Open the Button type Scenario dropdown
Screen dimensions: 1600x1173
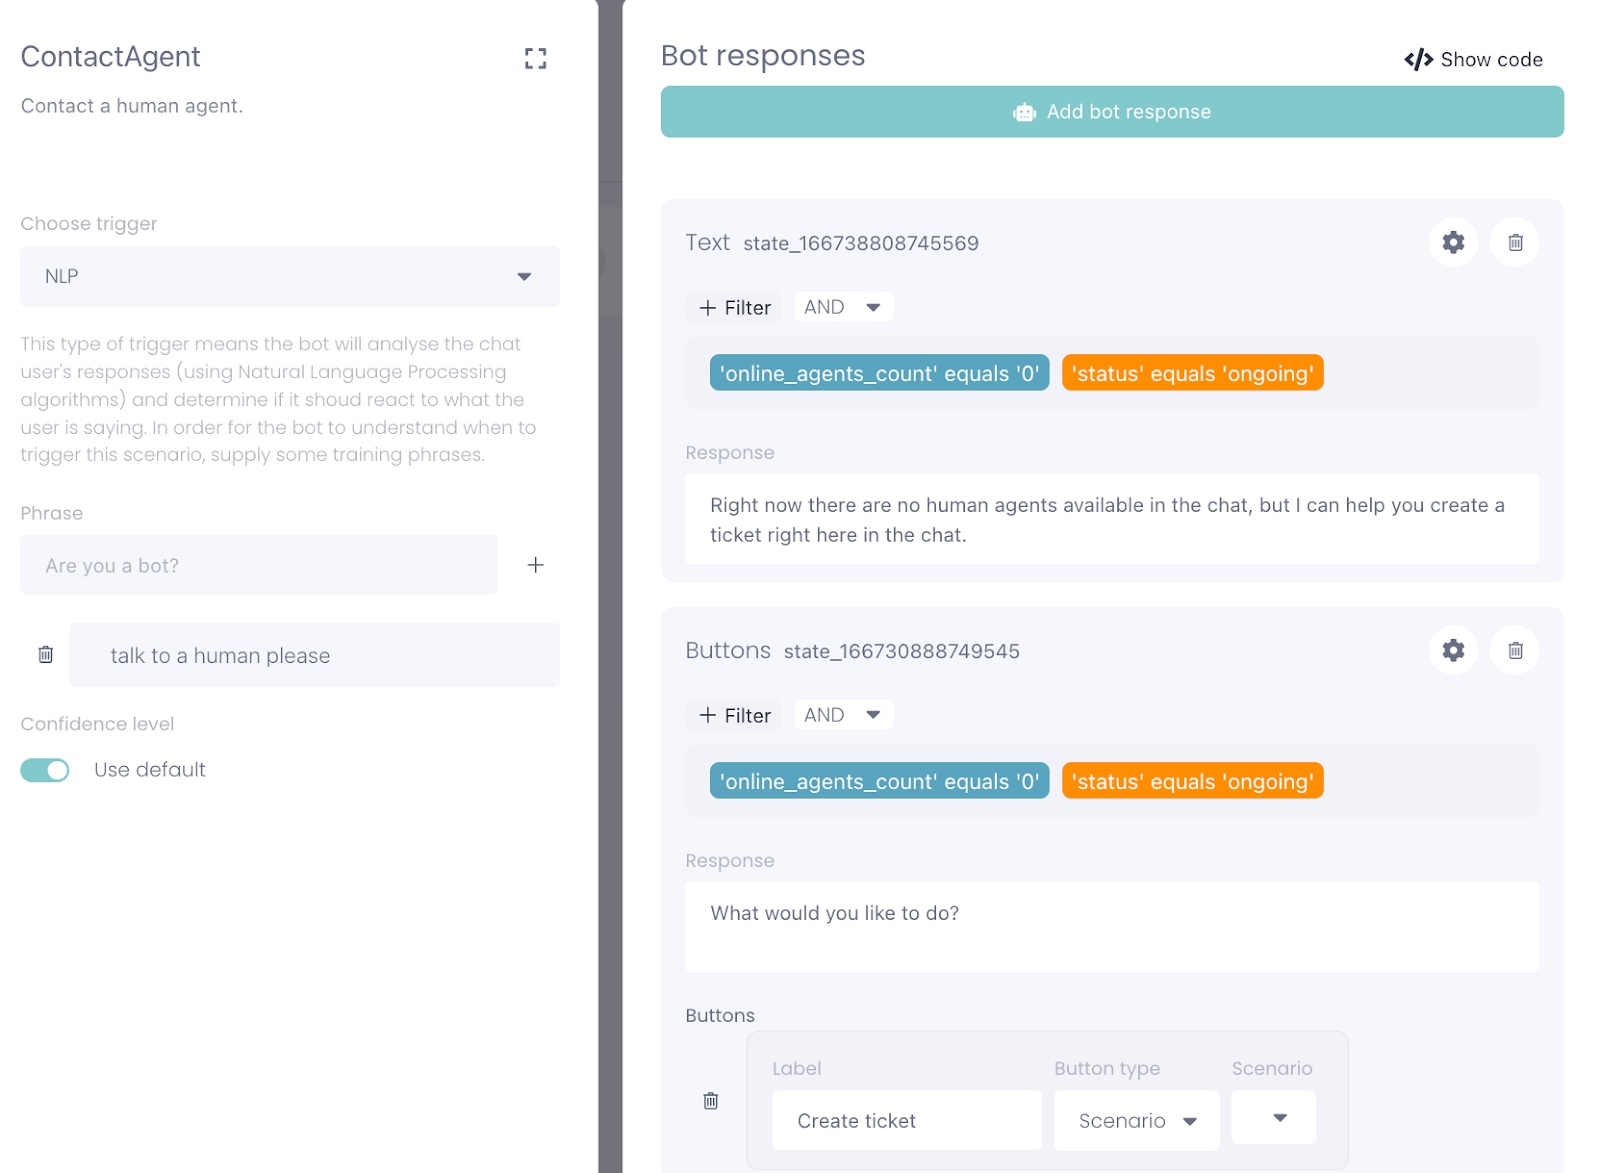pyautogui.click(x=1136, y=1121)
